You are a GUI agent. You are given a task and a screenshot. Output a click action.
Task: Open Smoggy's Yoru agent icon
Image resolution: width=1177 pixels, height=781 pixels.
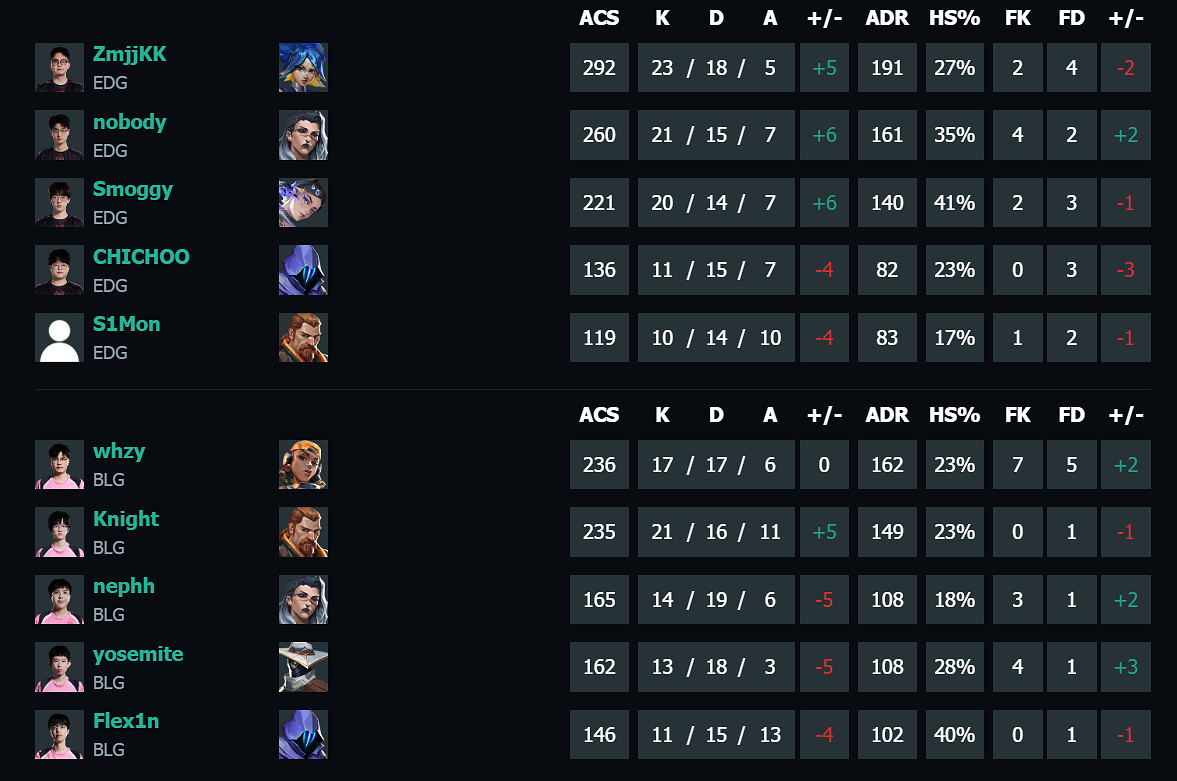(303, 202)
